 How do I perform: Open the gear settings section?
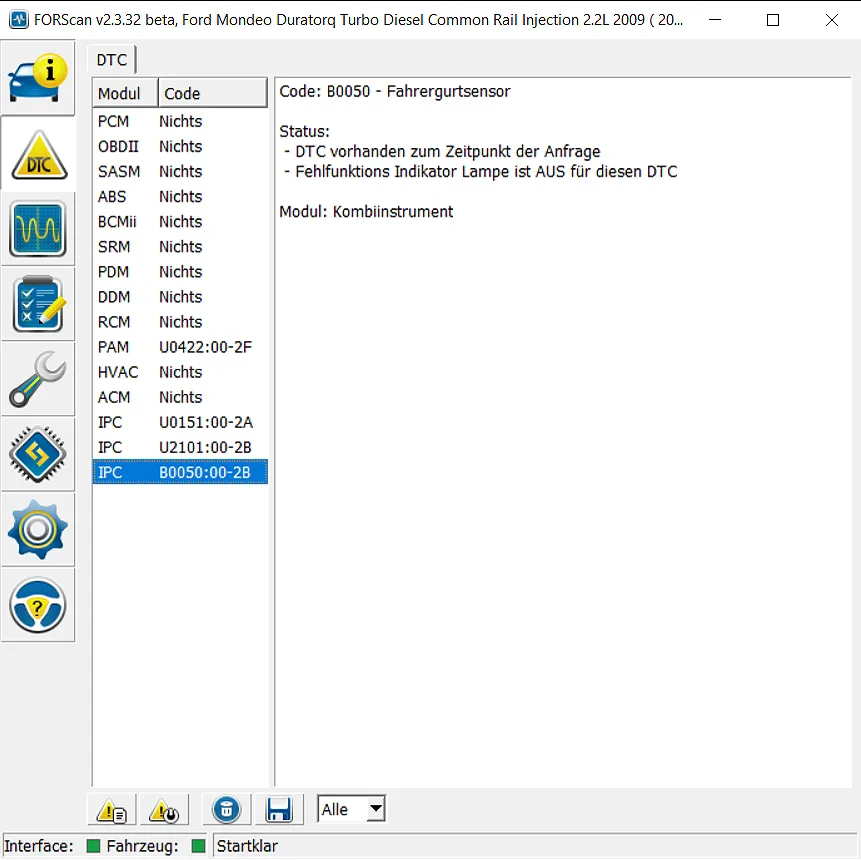coord(38,529)
